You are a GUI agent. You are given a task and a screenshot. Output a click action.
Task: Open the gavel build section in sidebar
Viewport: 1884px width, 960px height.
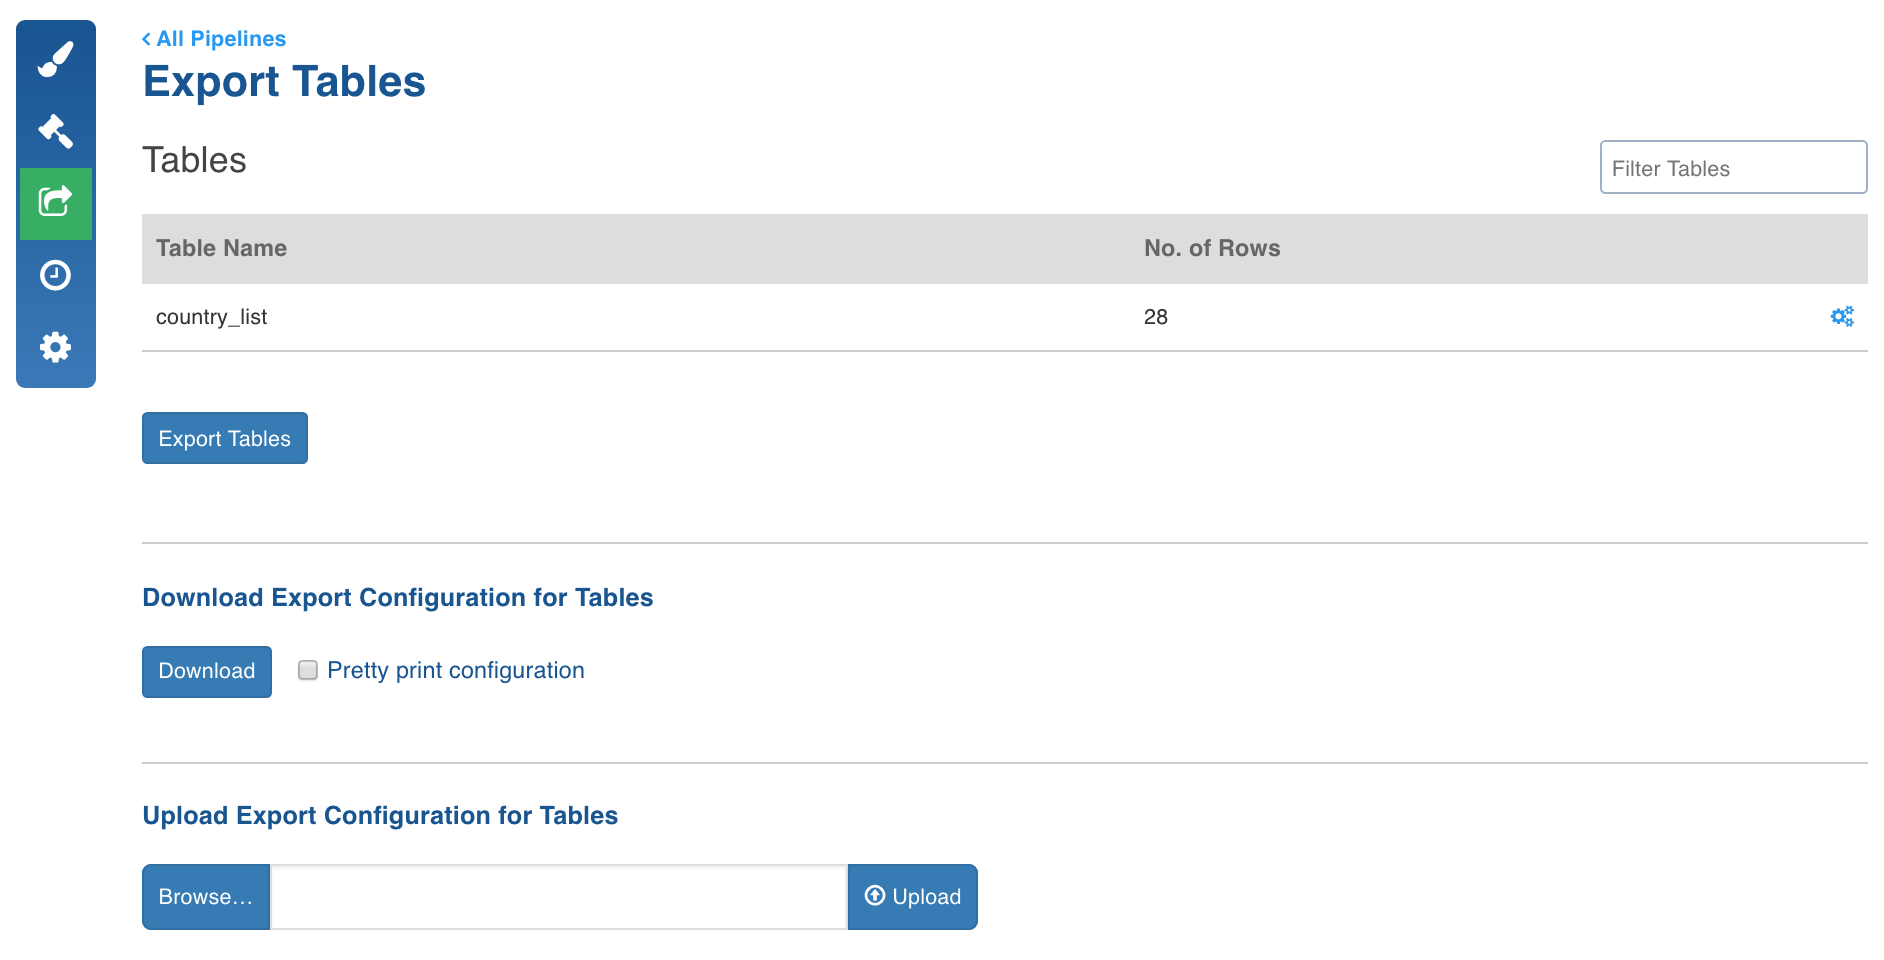pos(56,131)
